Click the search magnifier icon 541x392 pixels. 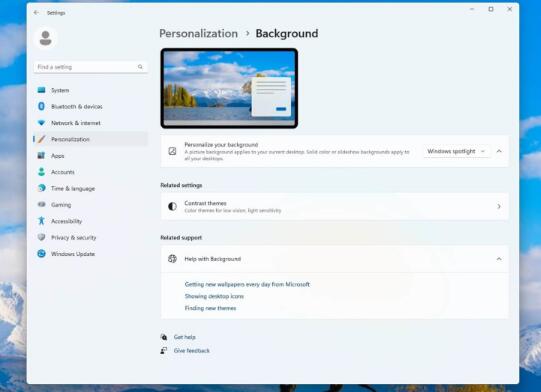[140, 67]
